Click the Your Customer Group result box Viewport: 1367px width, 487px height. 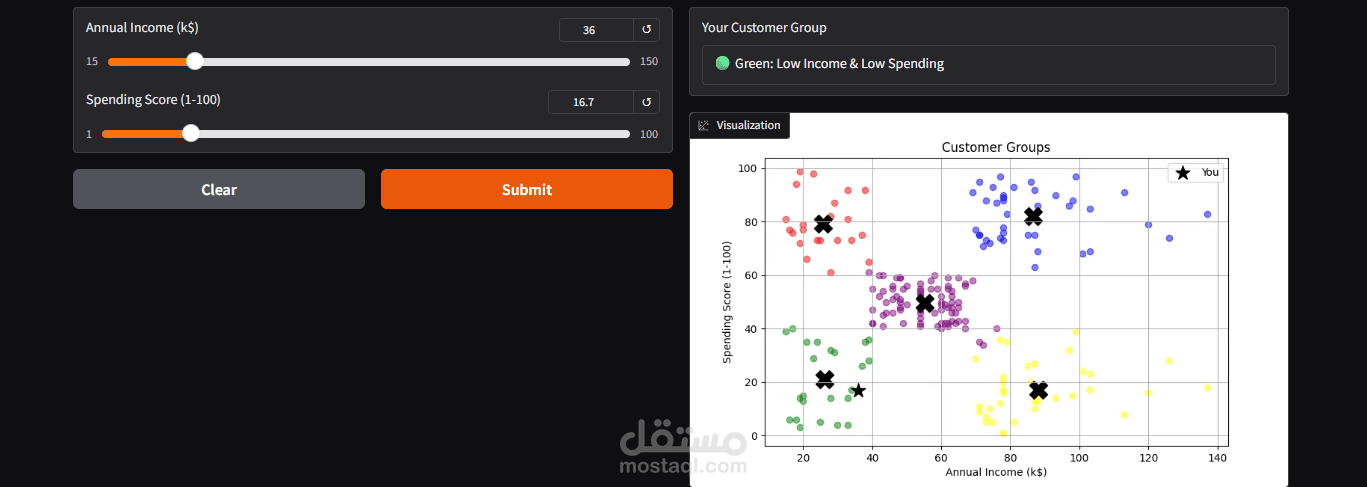tap(989, 64)
